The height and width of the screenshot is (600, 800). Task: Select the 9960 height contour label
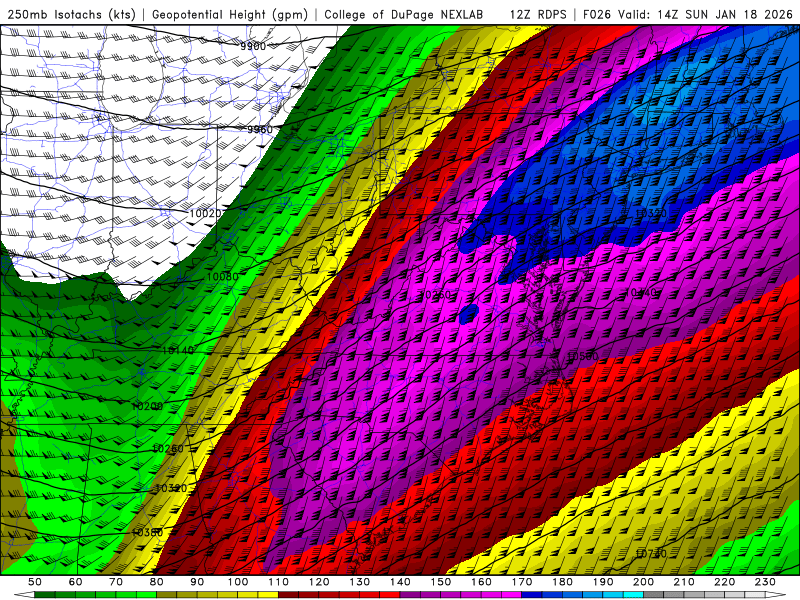260,130
